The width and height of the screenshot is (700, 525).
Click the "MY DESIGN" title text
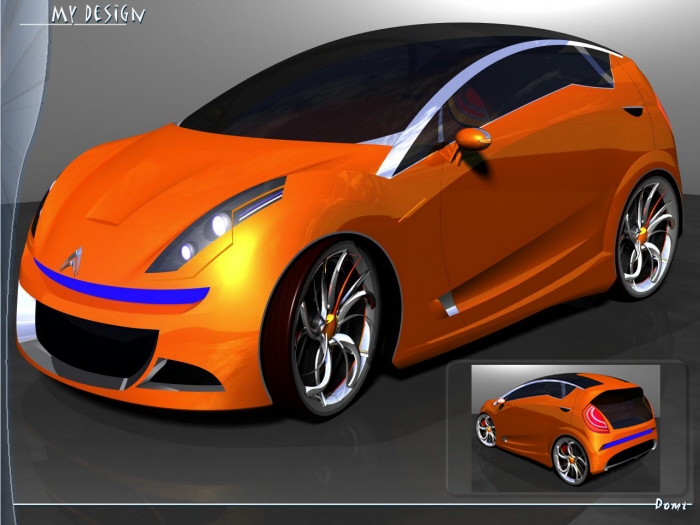[98, 14]
